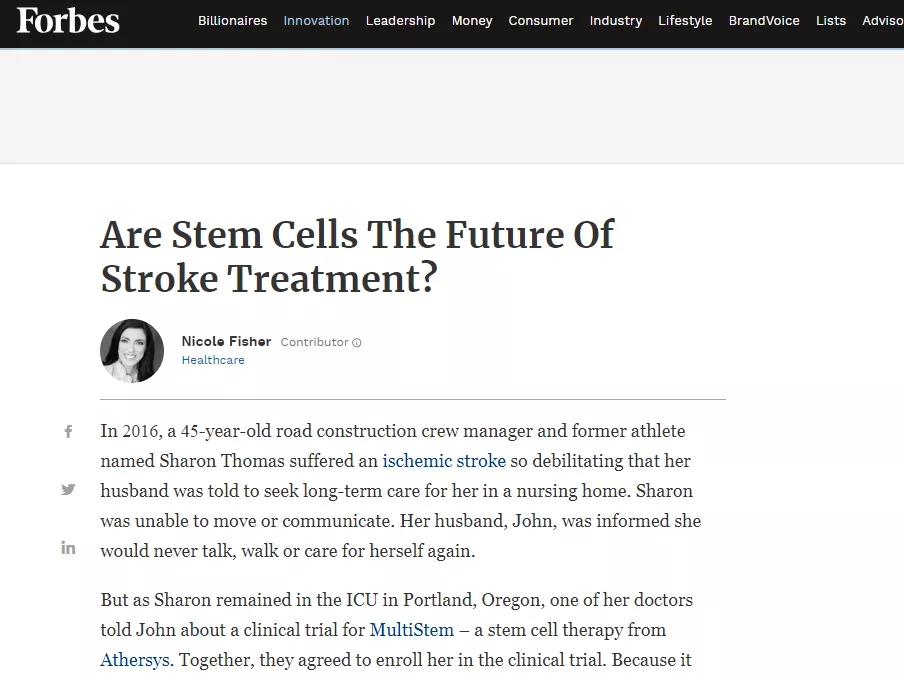Screen dimensions: 904x676
Task: Share article on LinkedIn icon
Action: tap(68, 547)
